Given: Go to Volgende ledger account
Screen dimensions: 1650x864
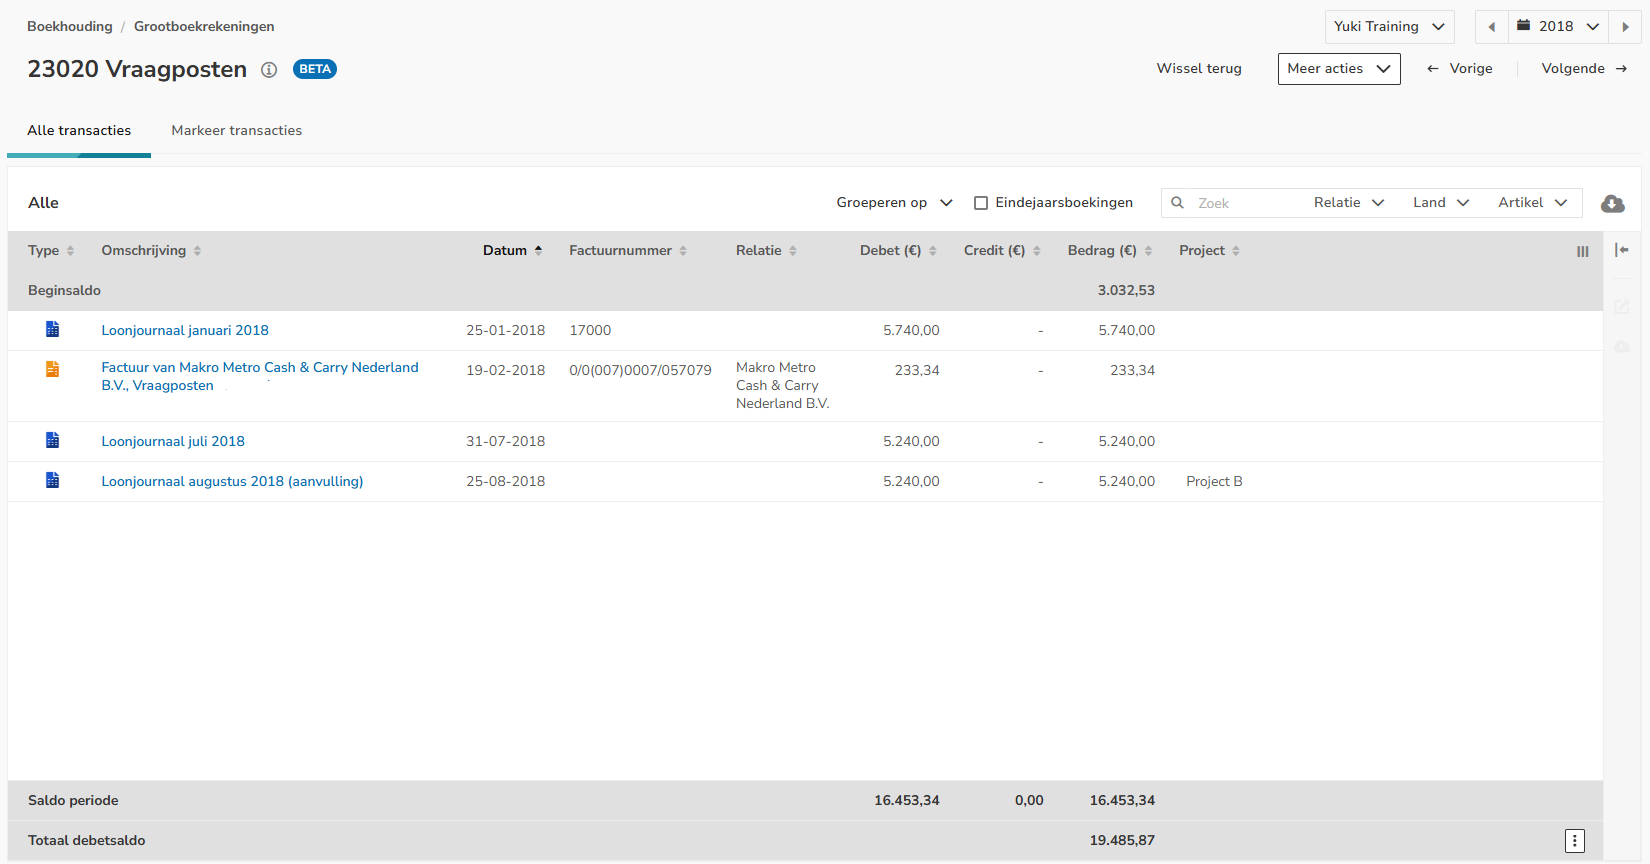Looking at the screenshot, I should (1584, 69).
